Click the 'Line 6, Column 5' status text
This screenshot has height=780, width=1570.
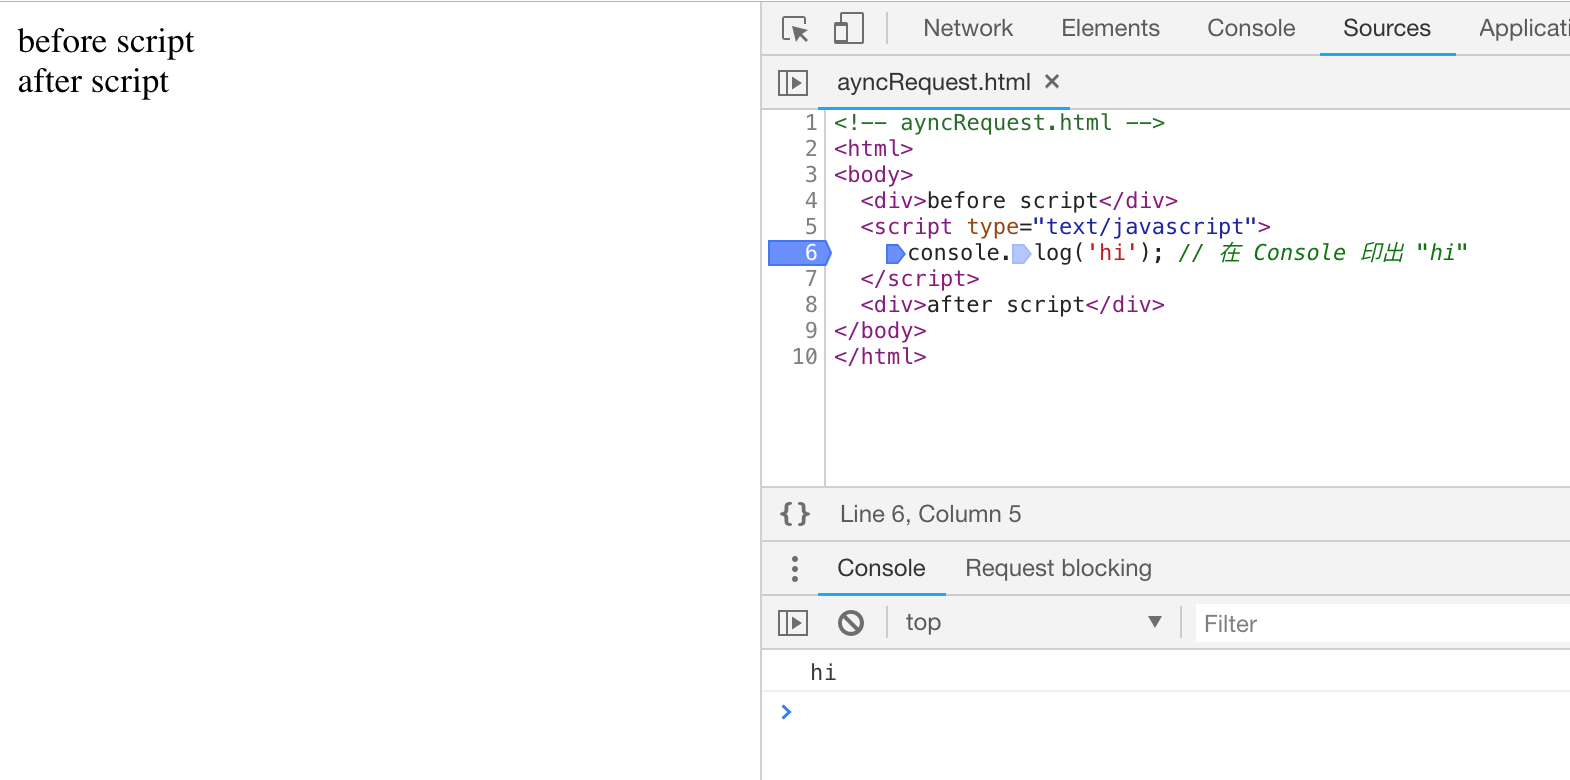click(x=930, y=514)
